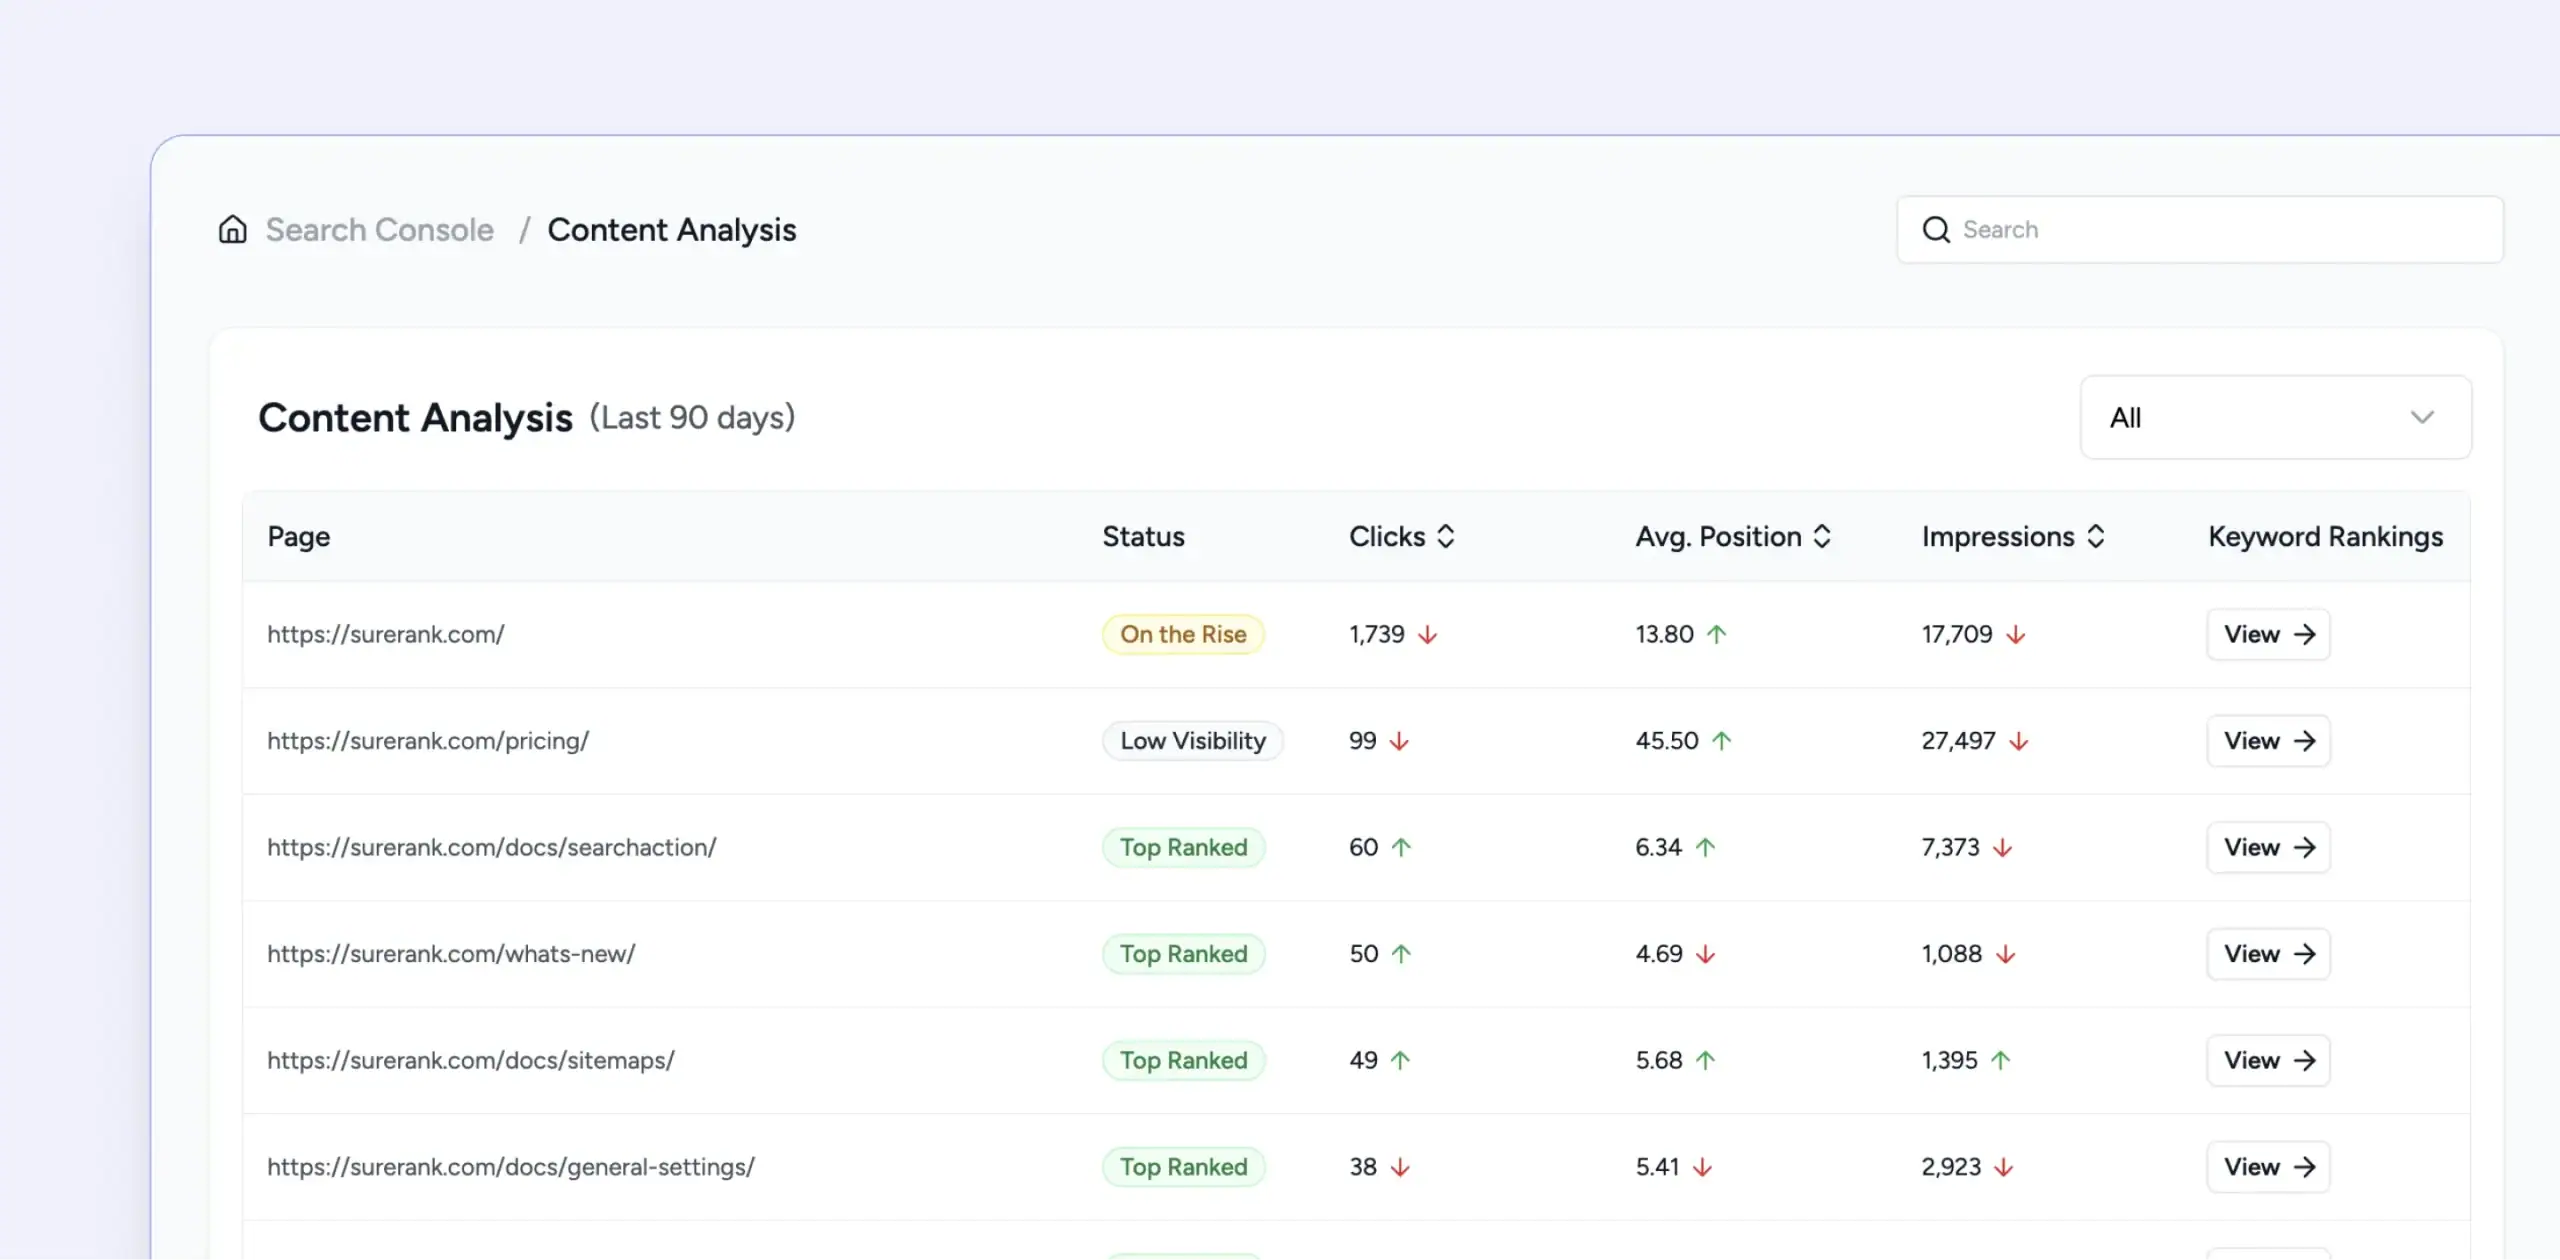Click the 1,739 clicks value

[x=1377, y=634]
